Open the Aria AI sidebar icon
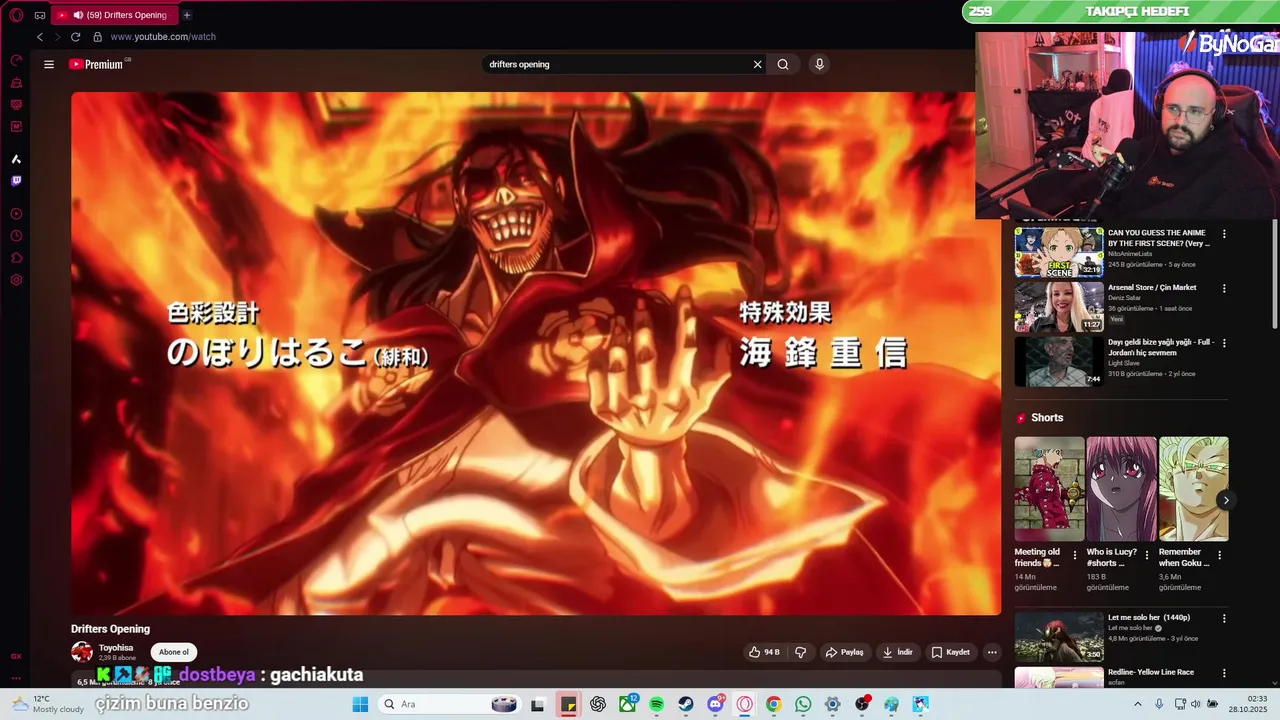The height and width of the screenshot is (720, 1280). tap(16, 159)
